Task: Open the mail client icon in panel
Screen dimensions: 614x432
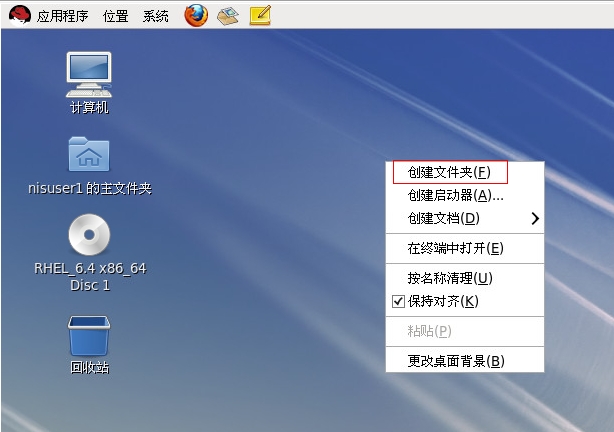Action: pyautogui.click(x=228, y=16)
